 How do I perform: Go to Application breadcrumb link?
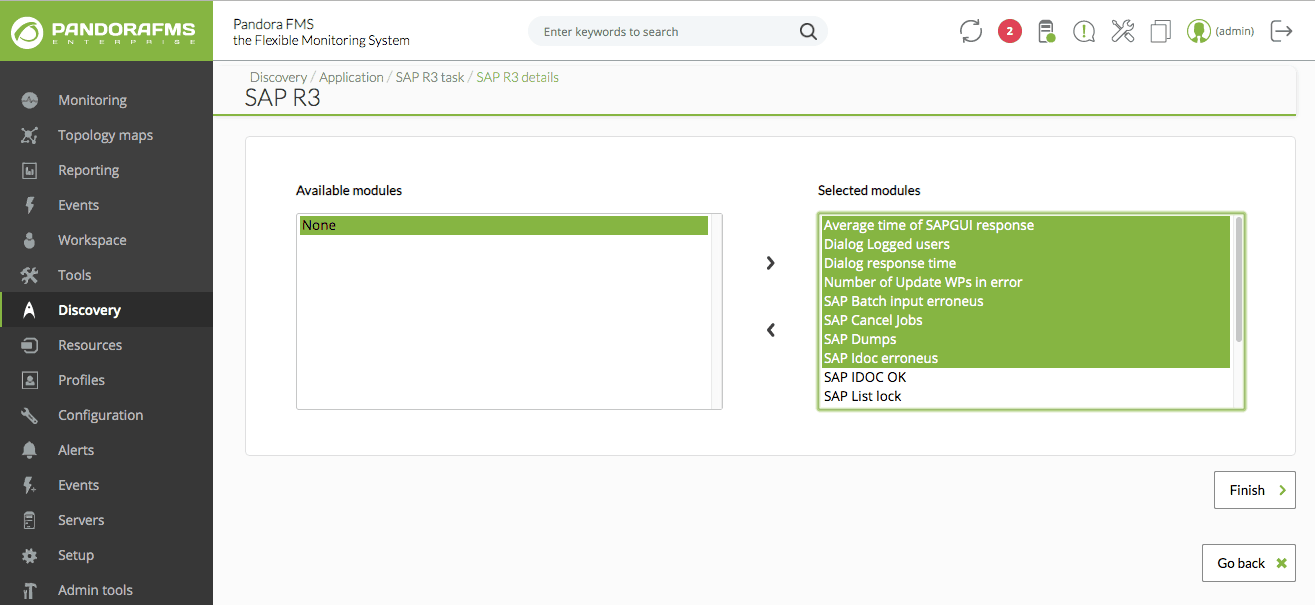[351, 77]
